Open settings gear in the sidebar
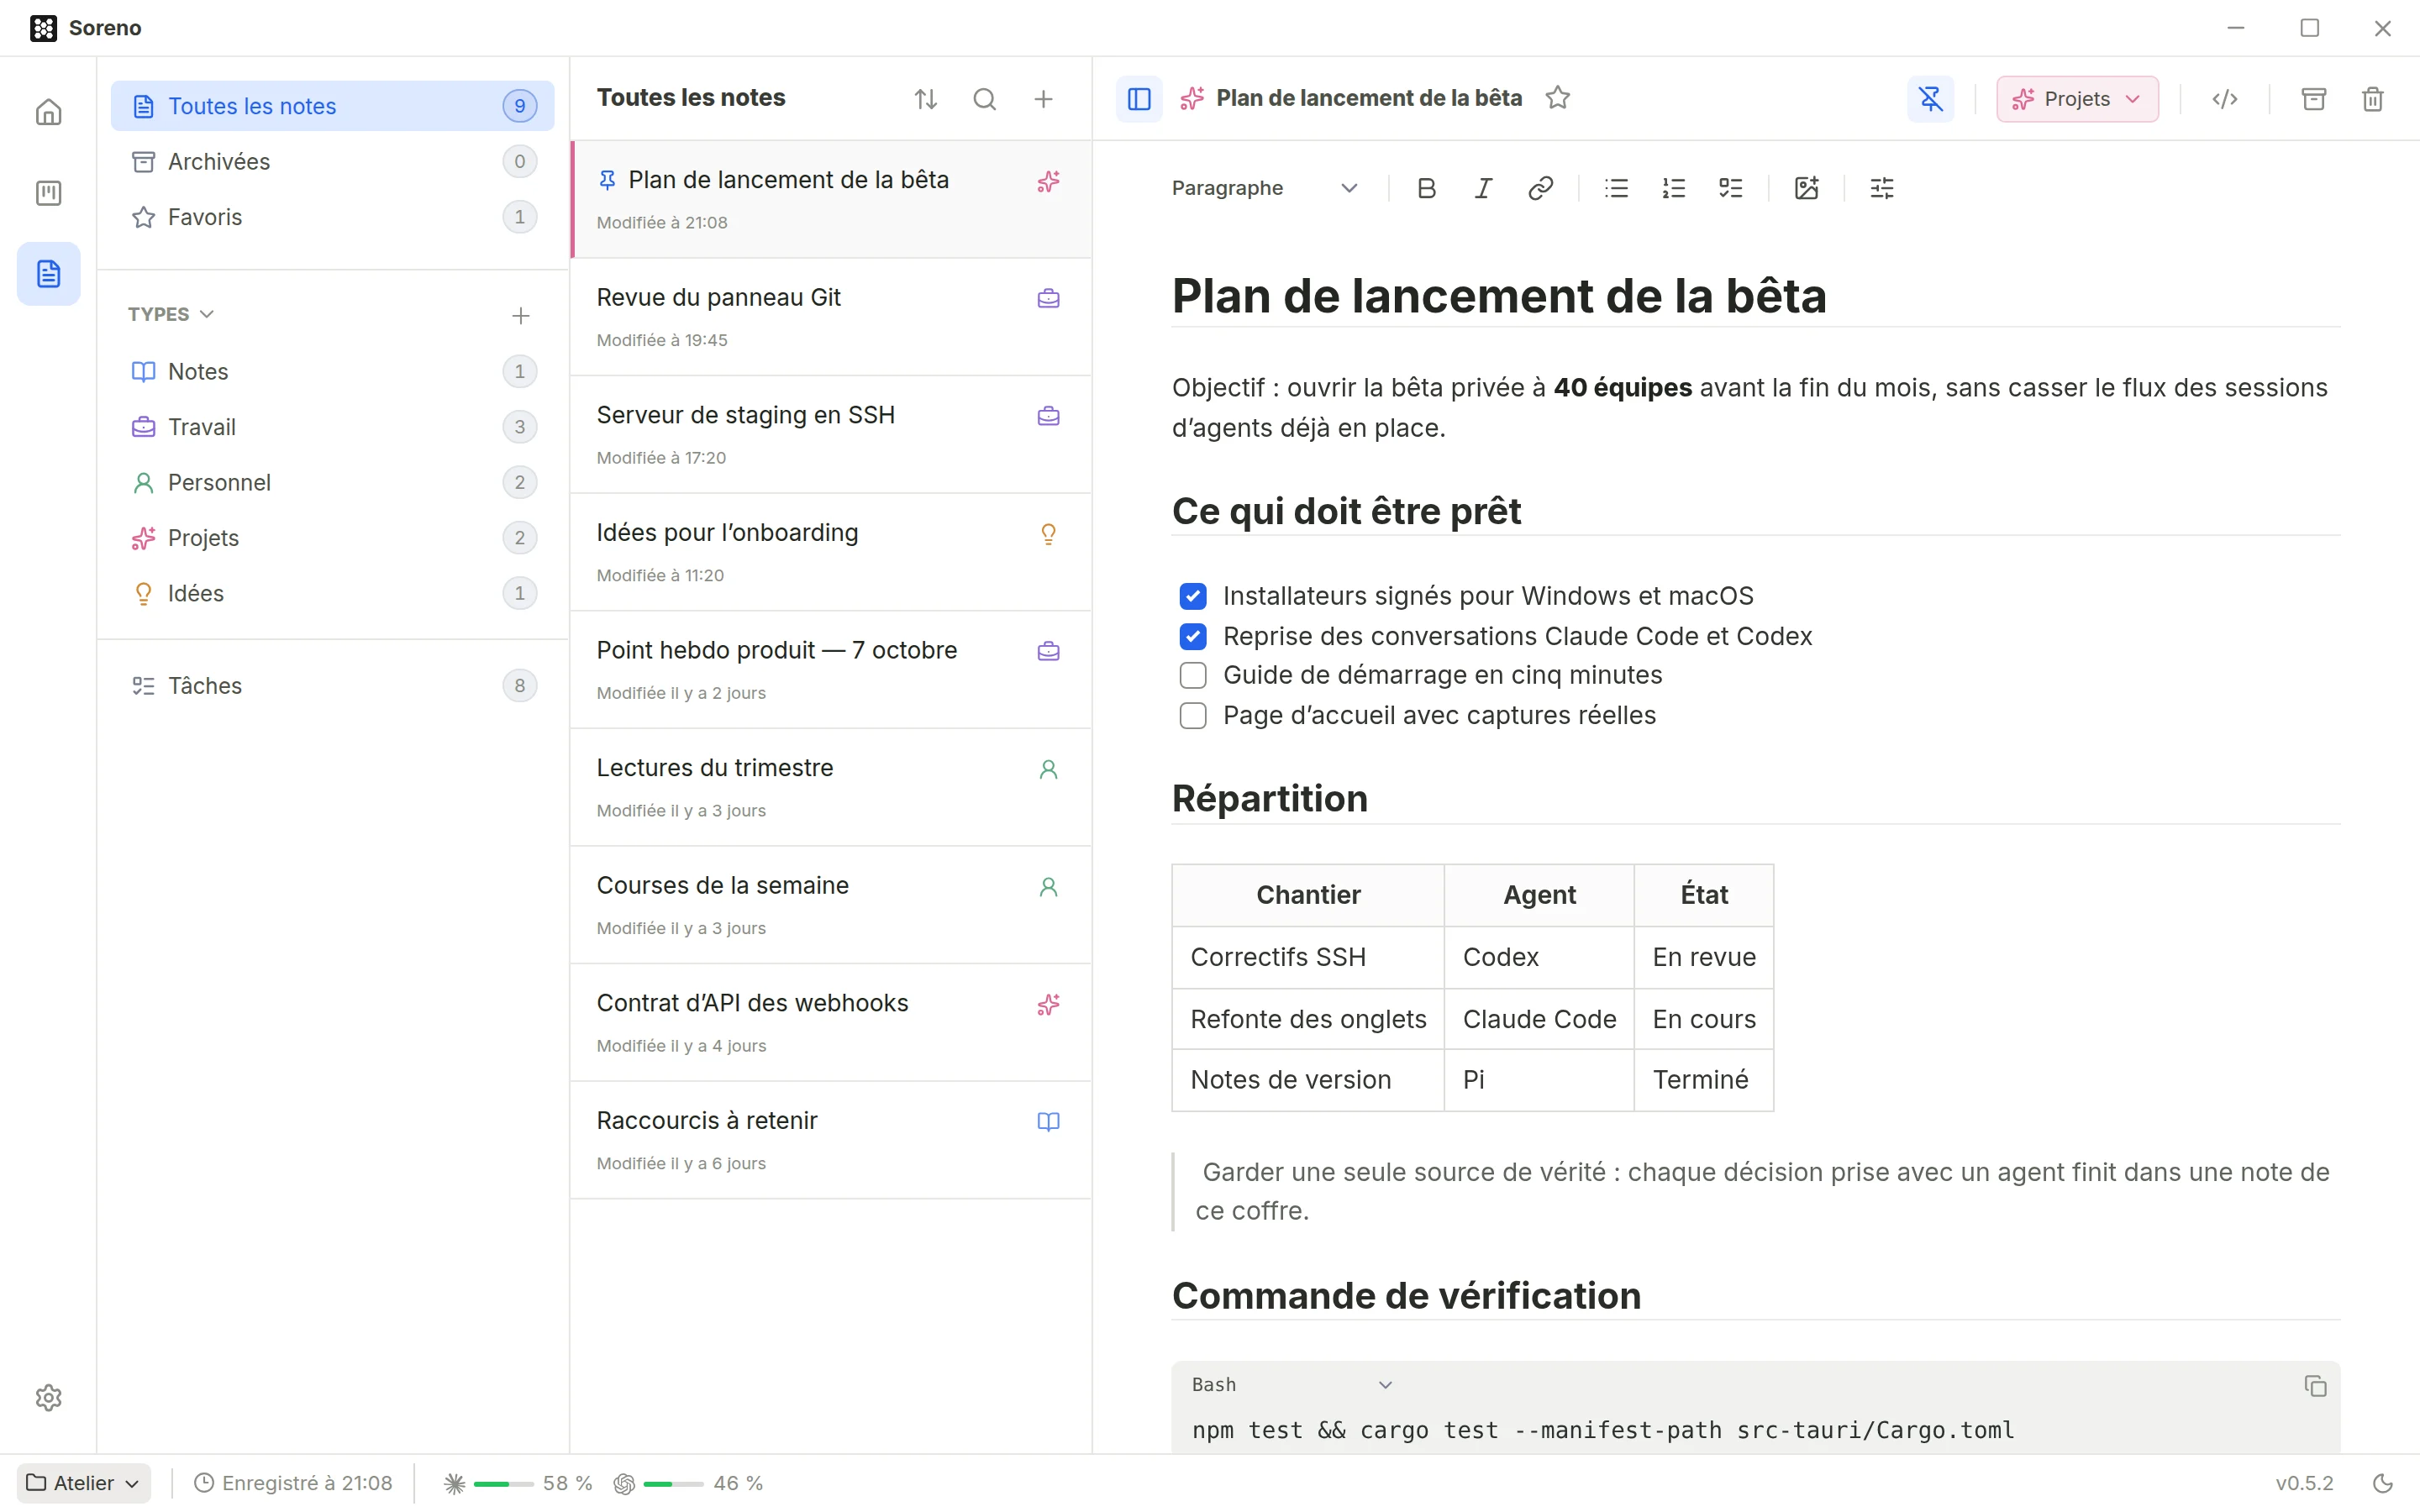Image resolution: width=2420 pixels, height=1512 pixels. [x=48, y=1397]
